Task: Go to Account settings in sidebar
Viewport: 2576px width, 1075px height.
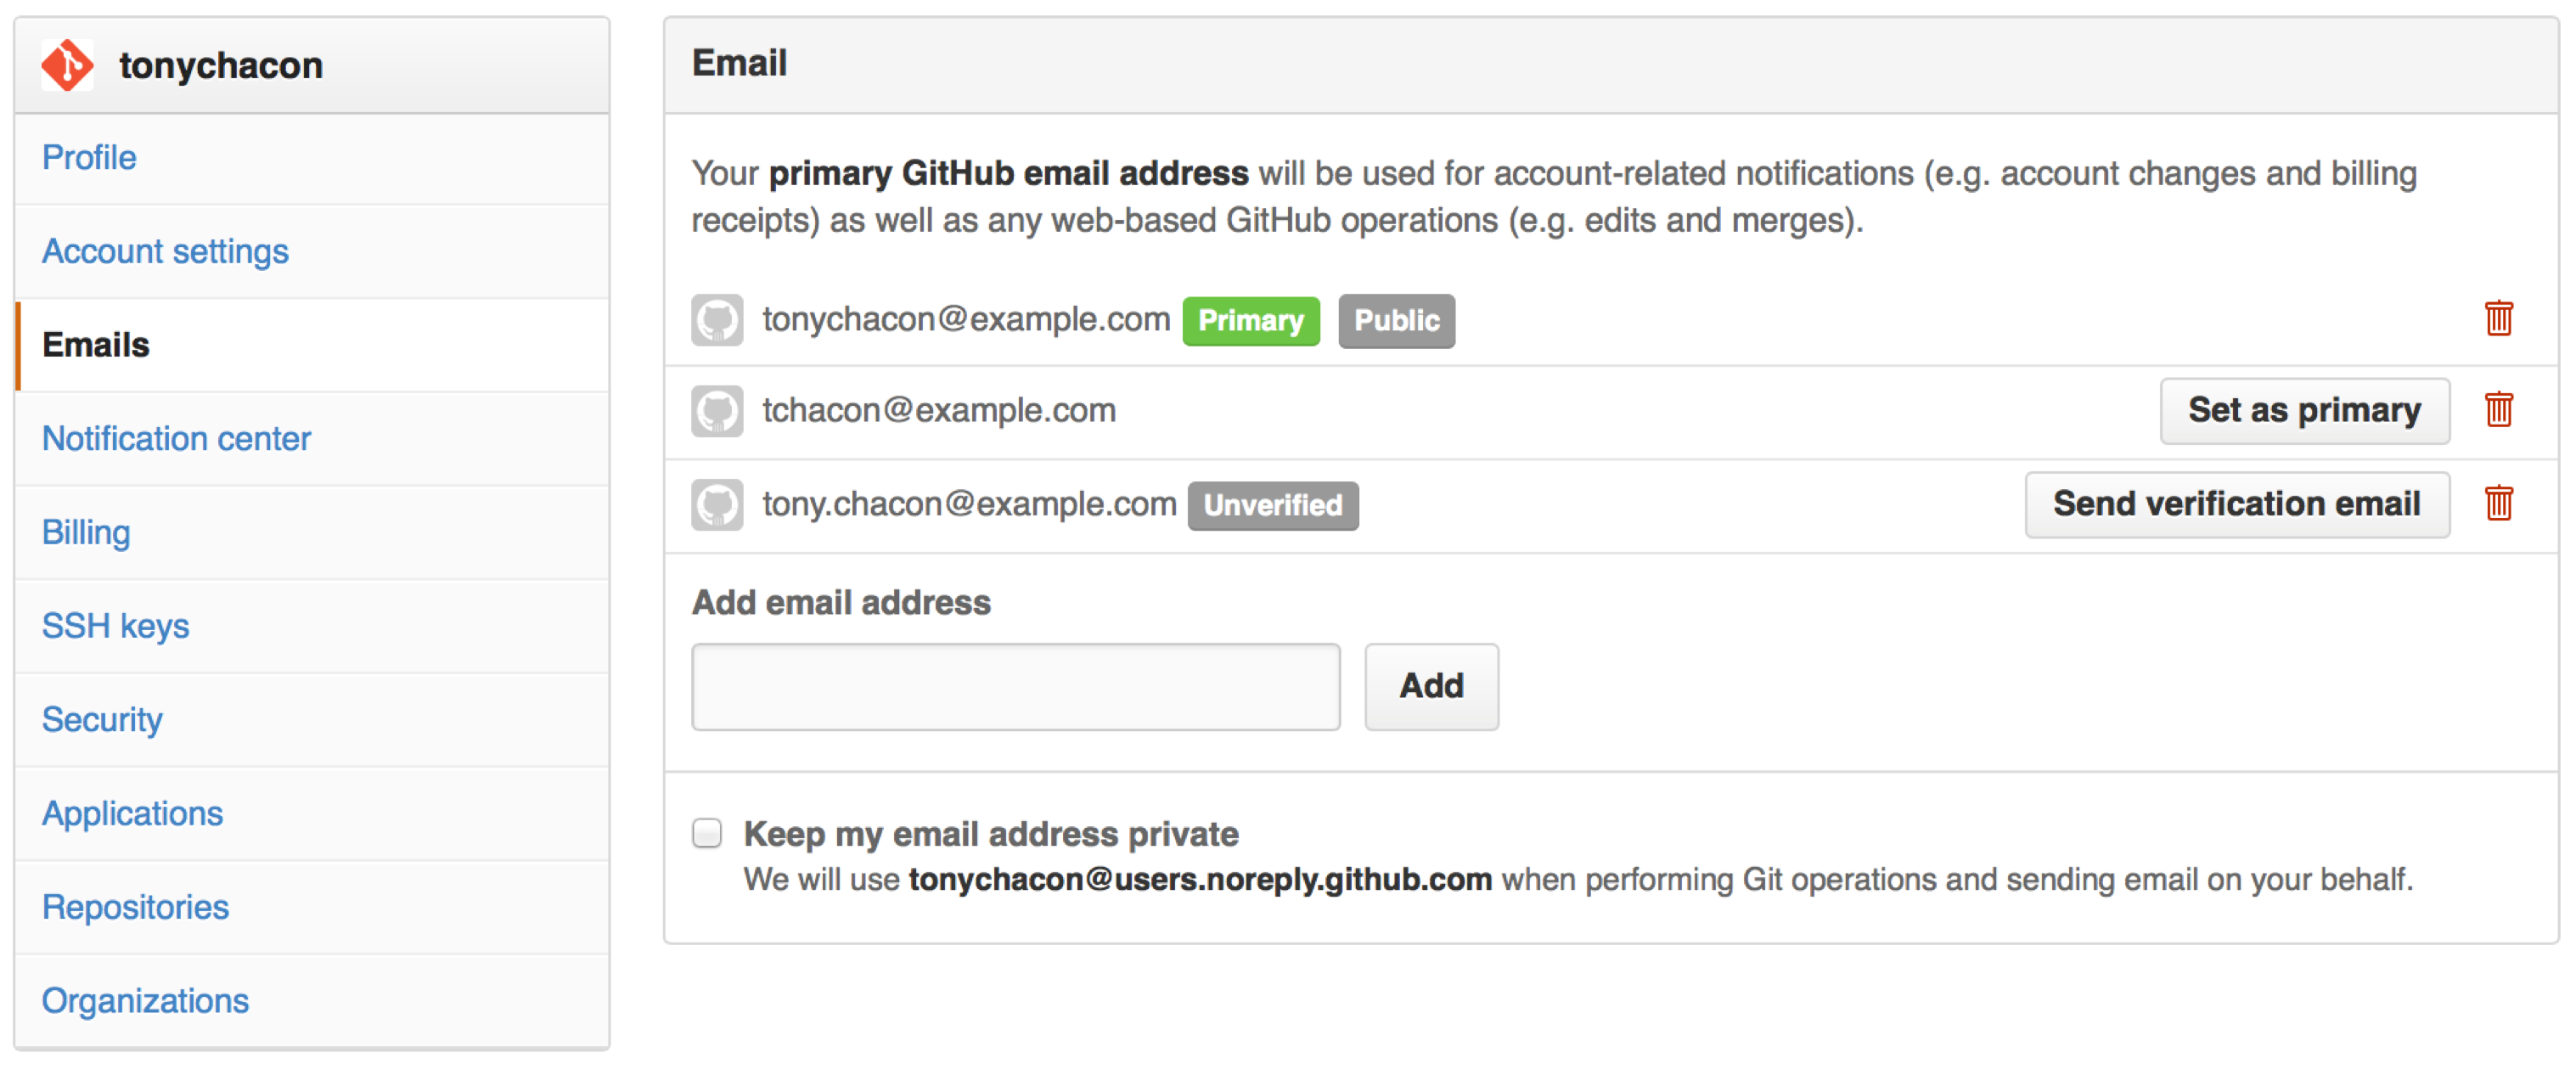Action: pyautogui.click(x=165, y=252)
